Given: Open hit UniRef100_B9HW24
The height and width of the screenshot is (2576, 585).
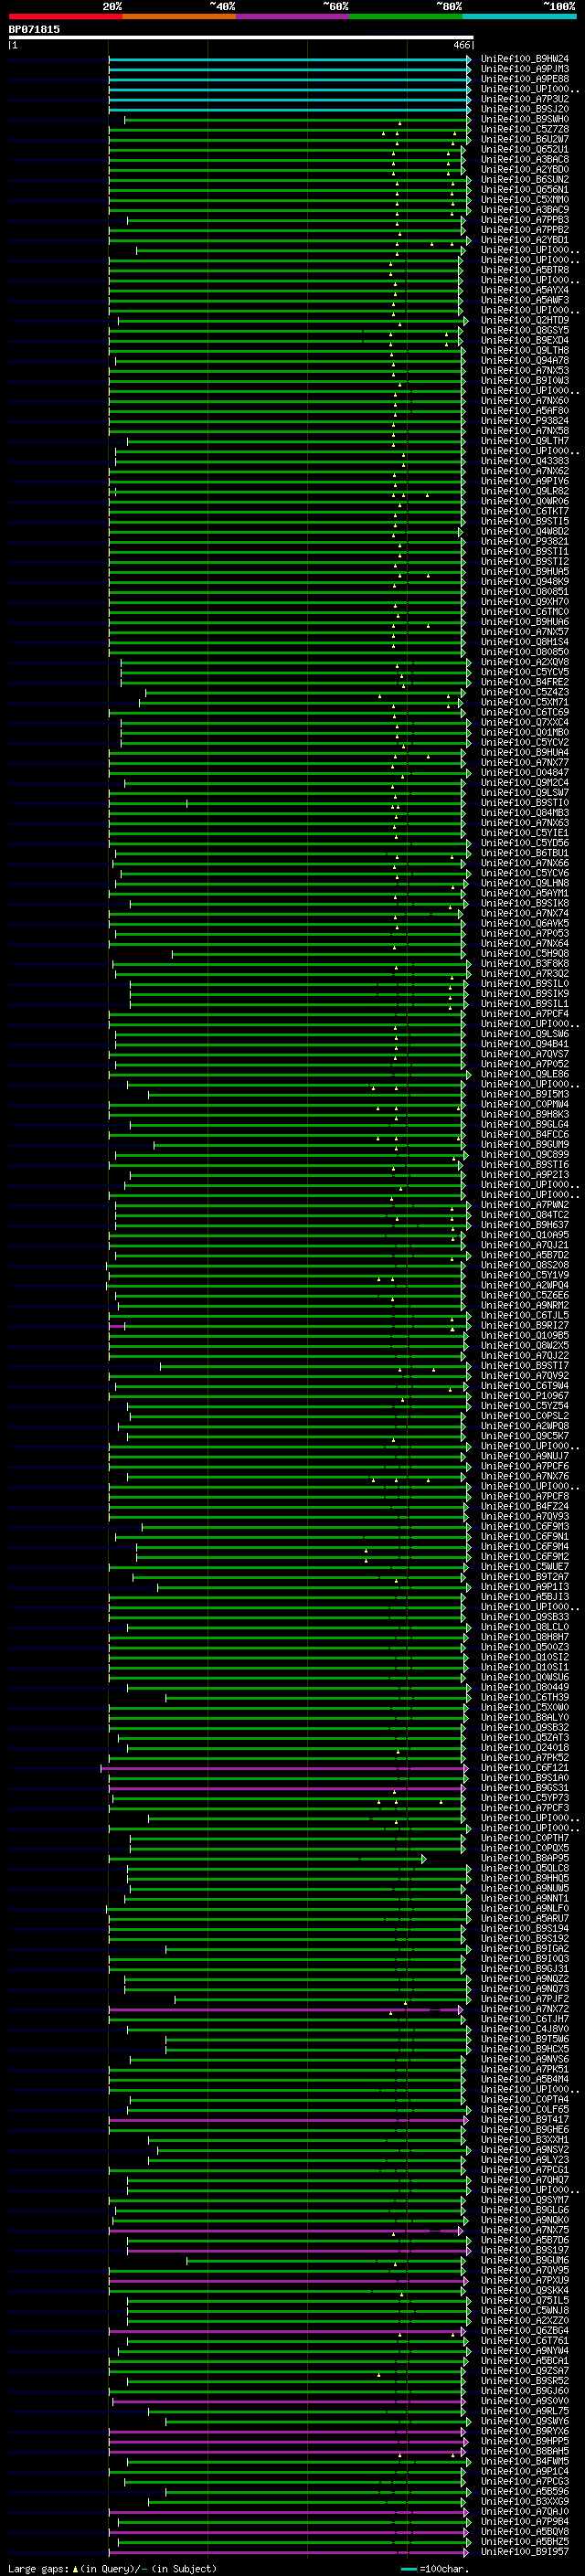Looking at the screenshot, I should [x=525, y=59].
